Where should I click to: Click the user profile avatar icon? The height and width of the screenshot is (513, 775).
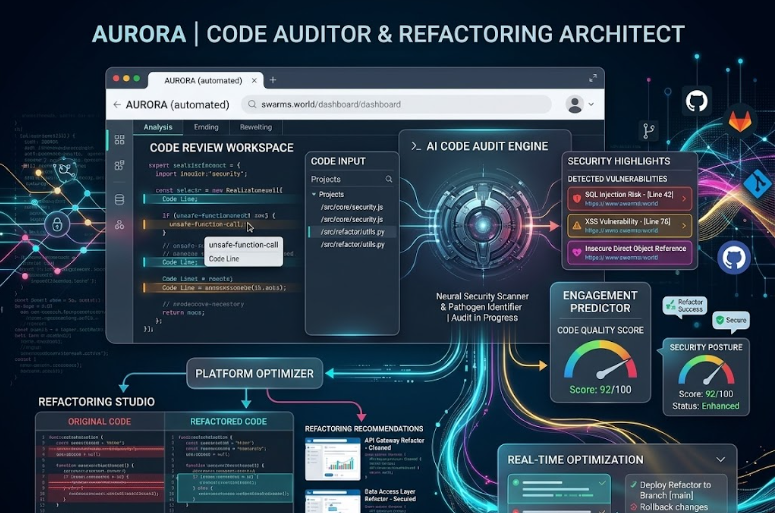point(575,104)
